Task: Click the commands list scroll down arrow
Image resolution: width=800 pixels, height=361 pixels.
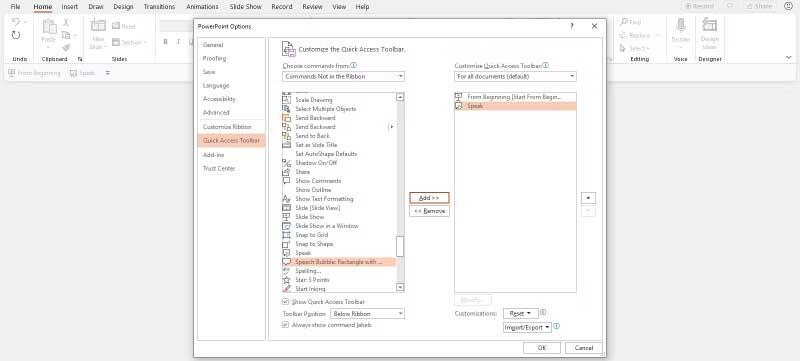Action: tap(400, 288)
